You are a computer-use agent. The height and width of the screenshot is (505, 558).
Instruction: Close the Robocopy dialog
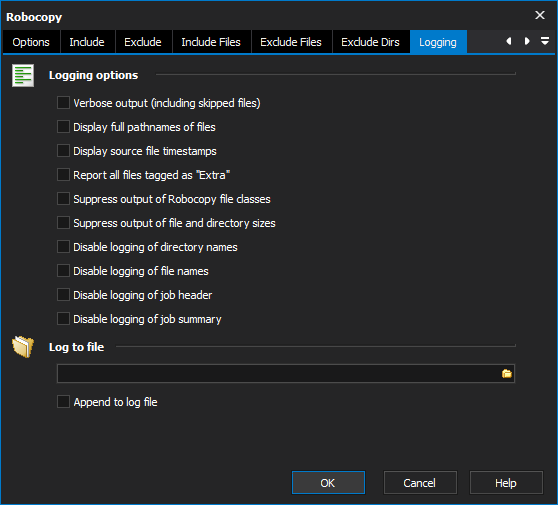coord(540,15)
